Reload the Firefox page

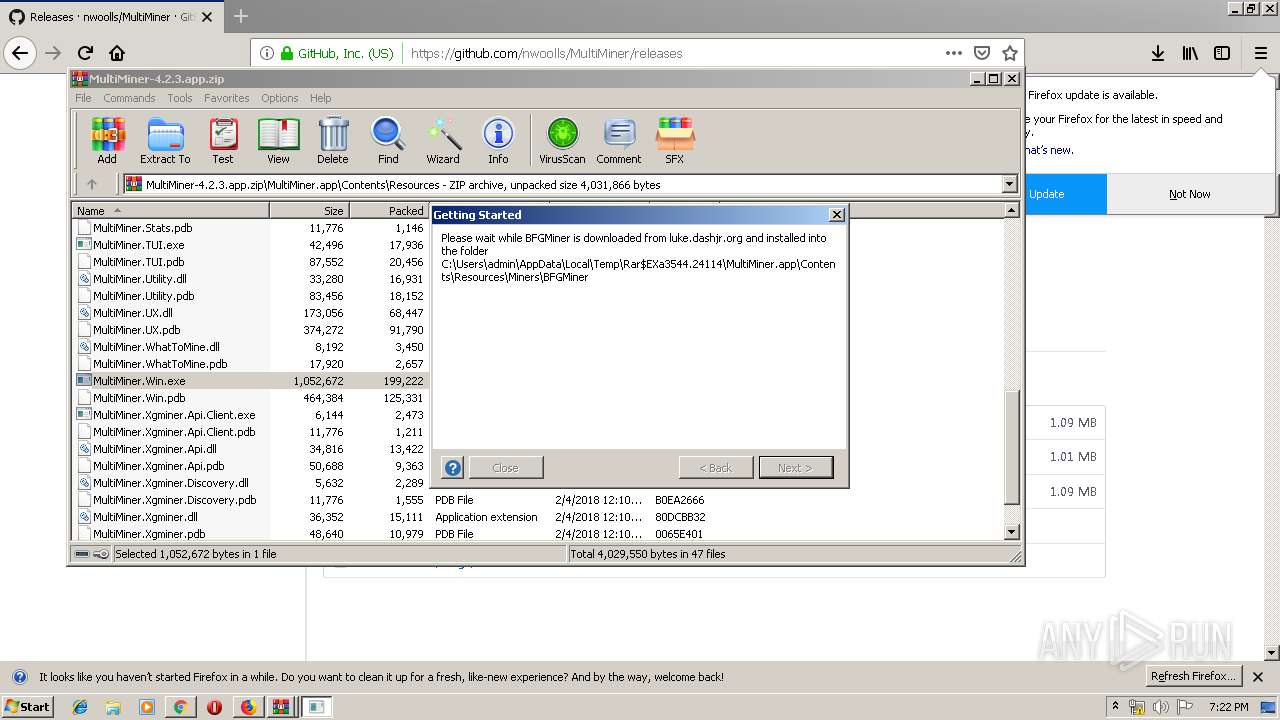tap(85, 53)
